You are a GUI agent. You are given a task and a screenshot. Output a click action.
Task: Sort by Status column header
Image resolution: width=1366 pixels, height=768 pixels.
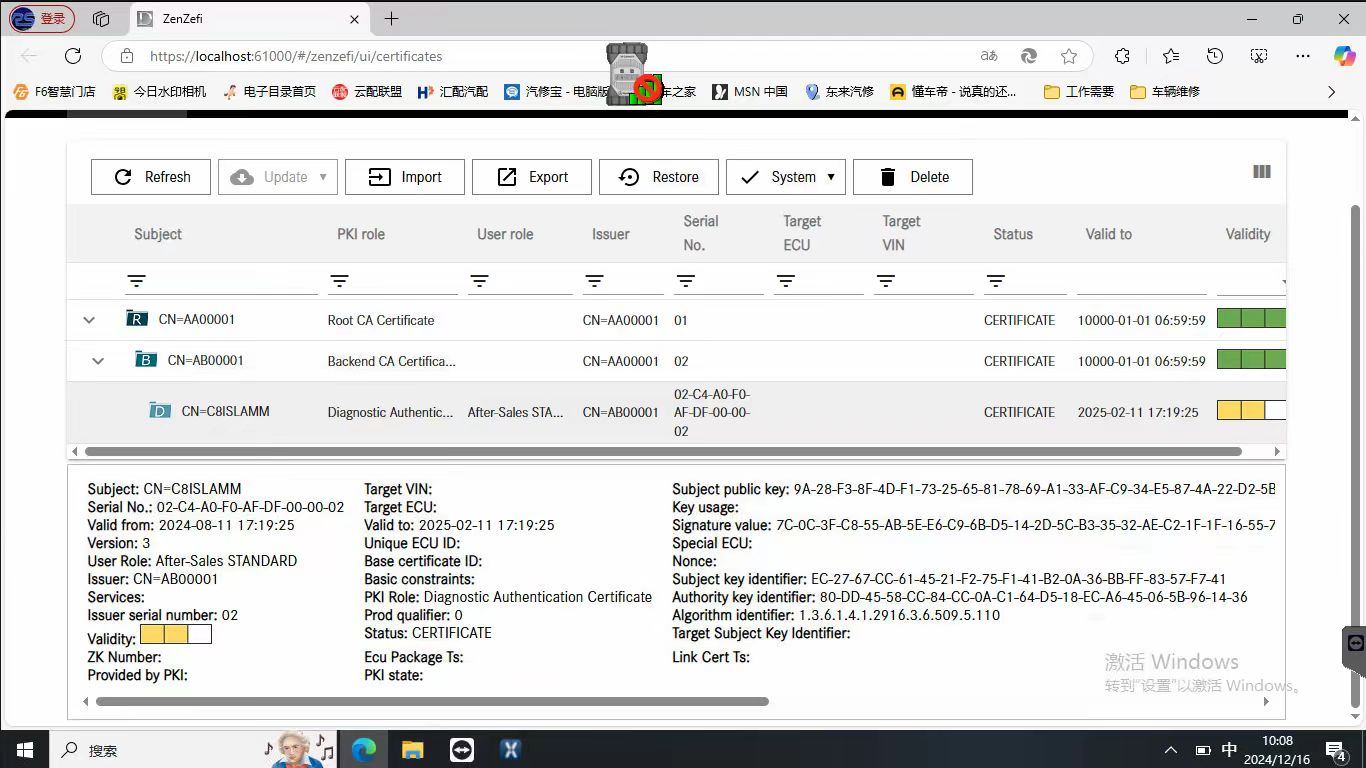point(1013,234)
